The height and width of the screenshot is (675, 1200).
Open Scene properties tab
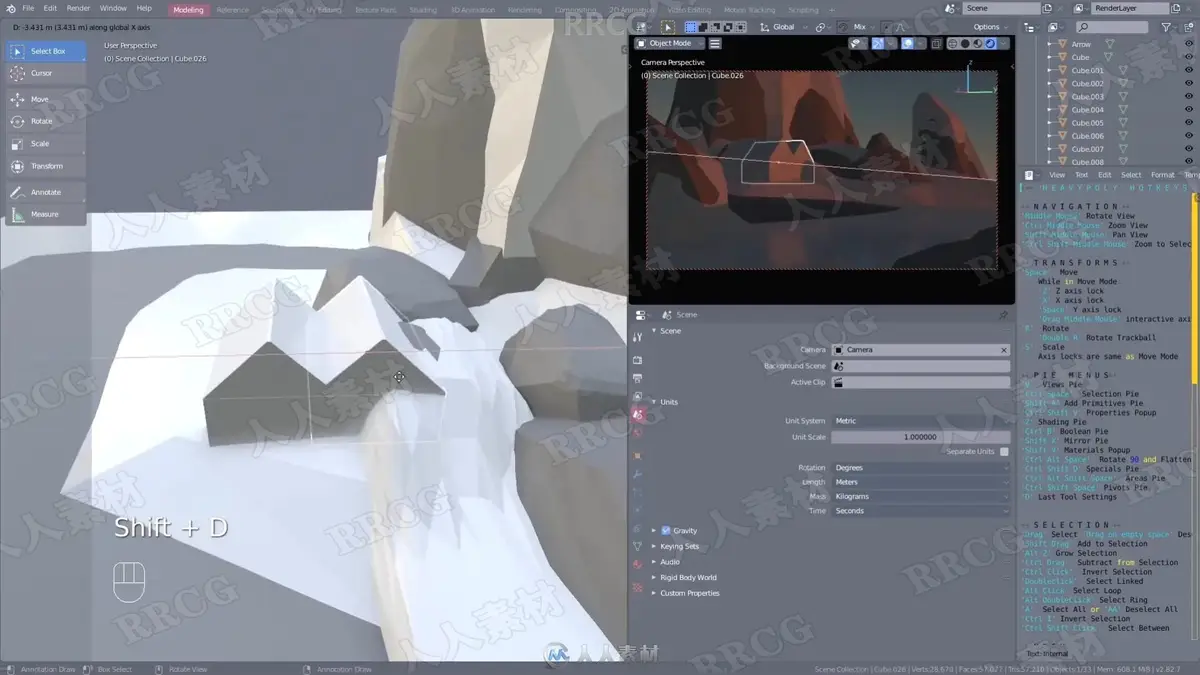click(637, 415)
